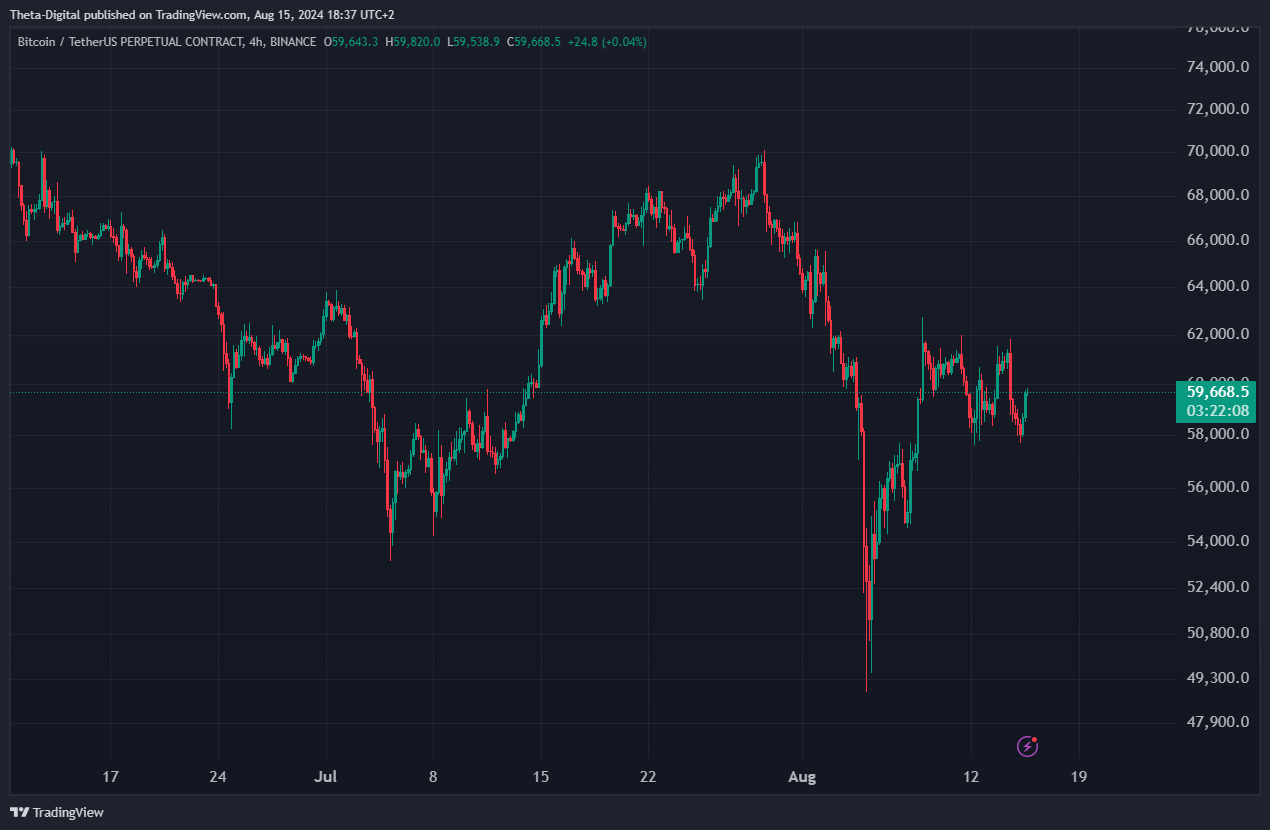
Task: Click the low value L59,538.9
Action: pos(473,42)
